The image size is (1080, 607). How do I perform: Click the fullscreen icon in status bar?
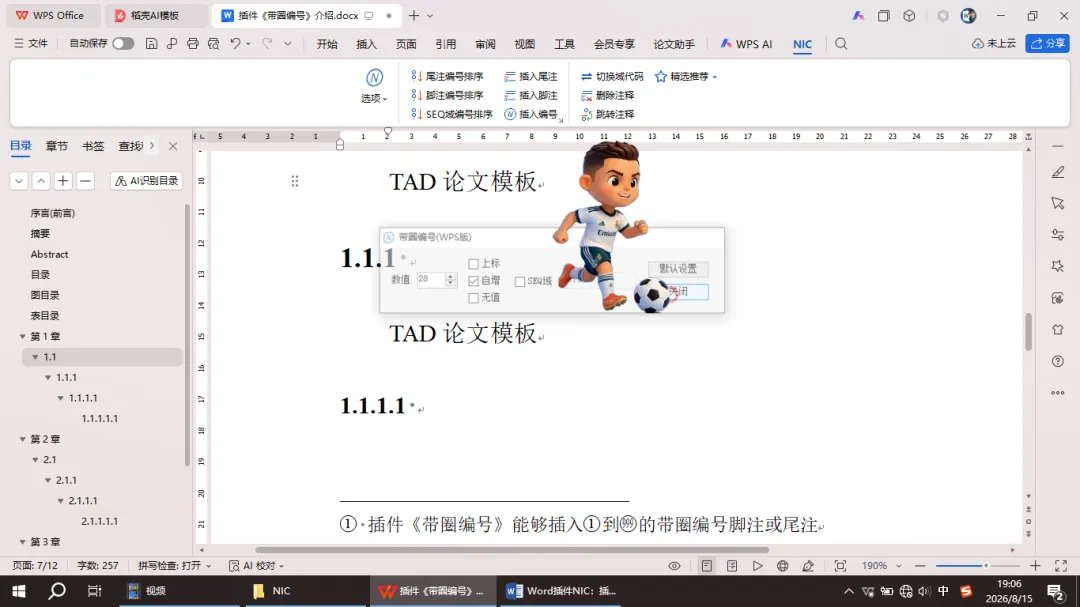[1061, 566]
